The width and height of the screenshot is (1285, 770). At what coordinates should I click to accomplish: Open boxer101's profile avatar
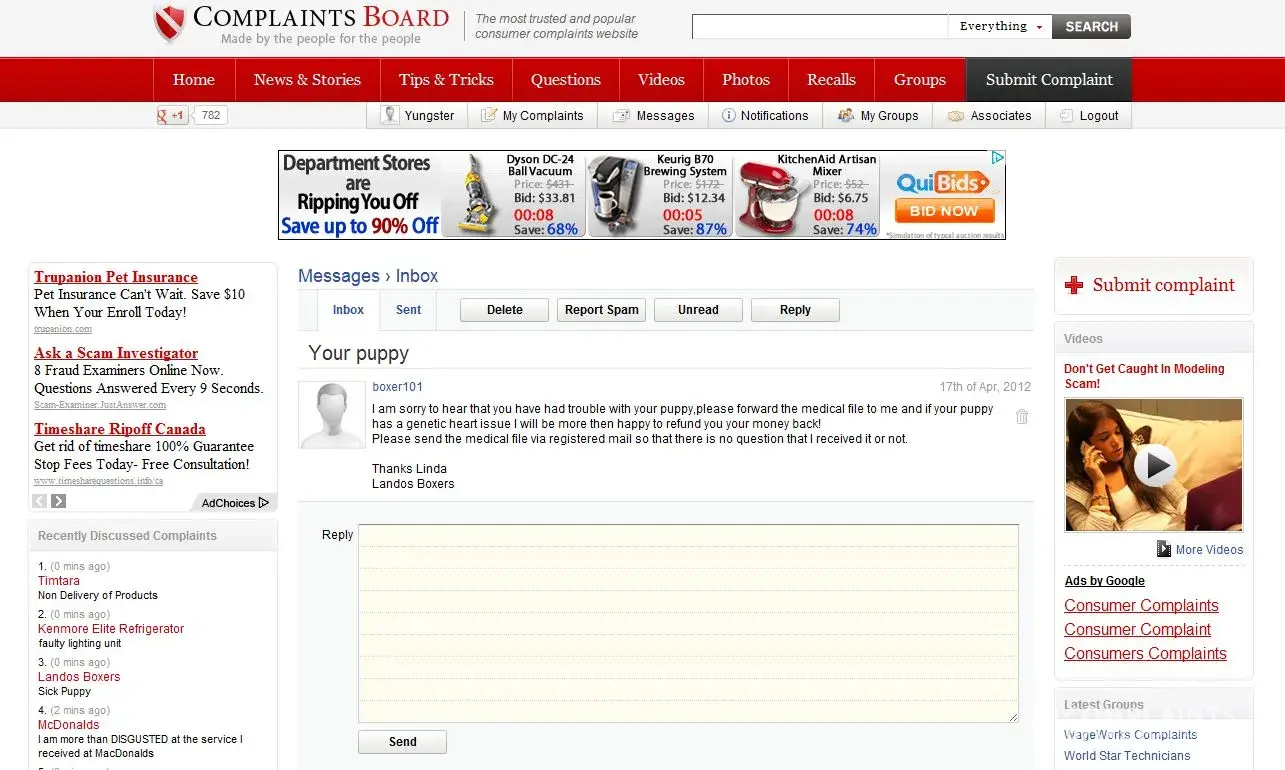332,415
